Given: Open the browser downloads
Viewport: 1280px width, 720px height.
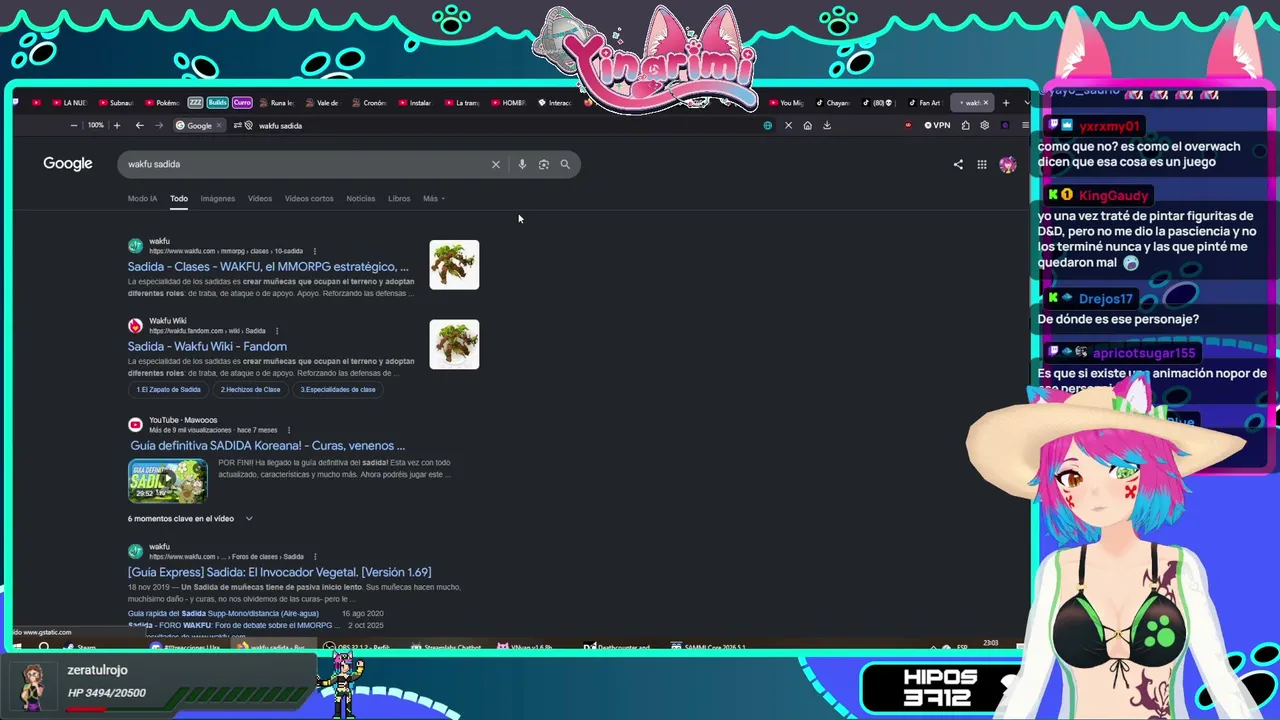Looking at the screenshot, I should click(826, 126).
